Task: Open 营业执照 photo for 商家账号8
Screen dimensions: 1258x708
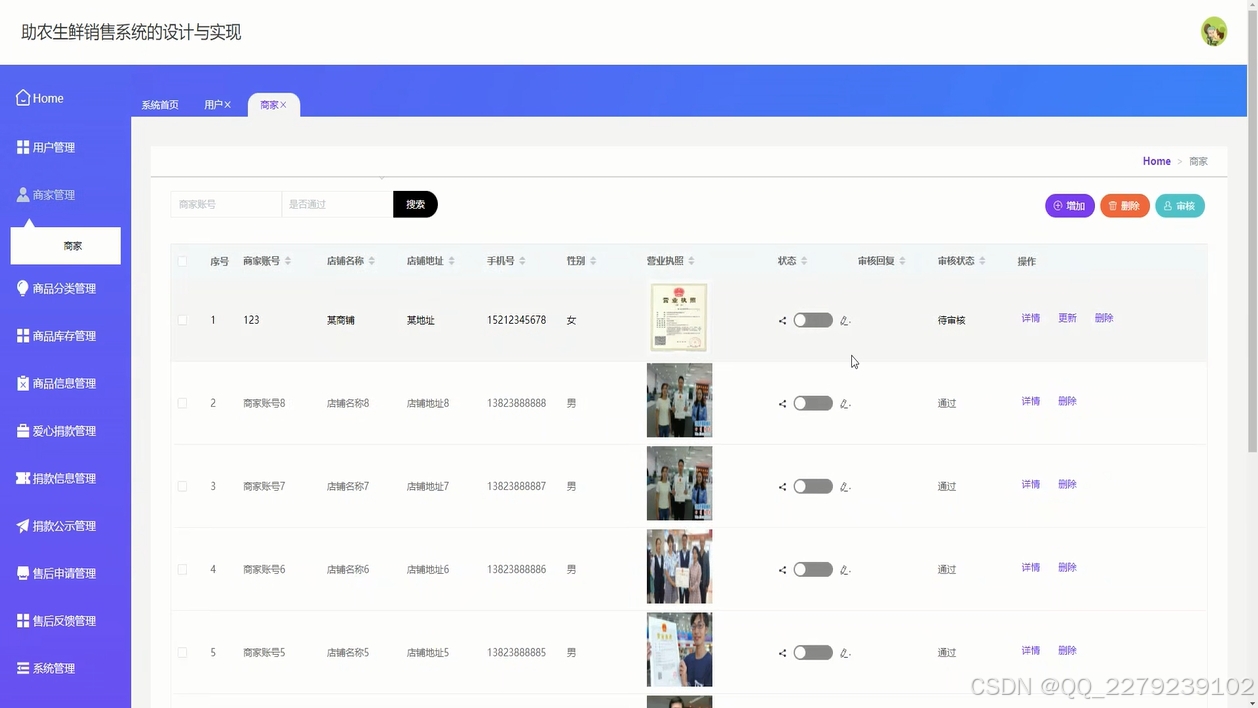Action: [x=679, y=400]
